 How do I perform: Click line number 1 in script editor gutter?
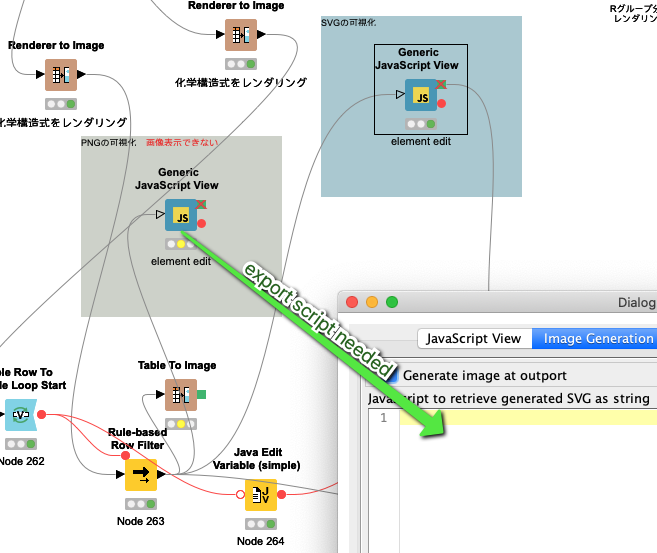tap(383, 418)
